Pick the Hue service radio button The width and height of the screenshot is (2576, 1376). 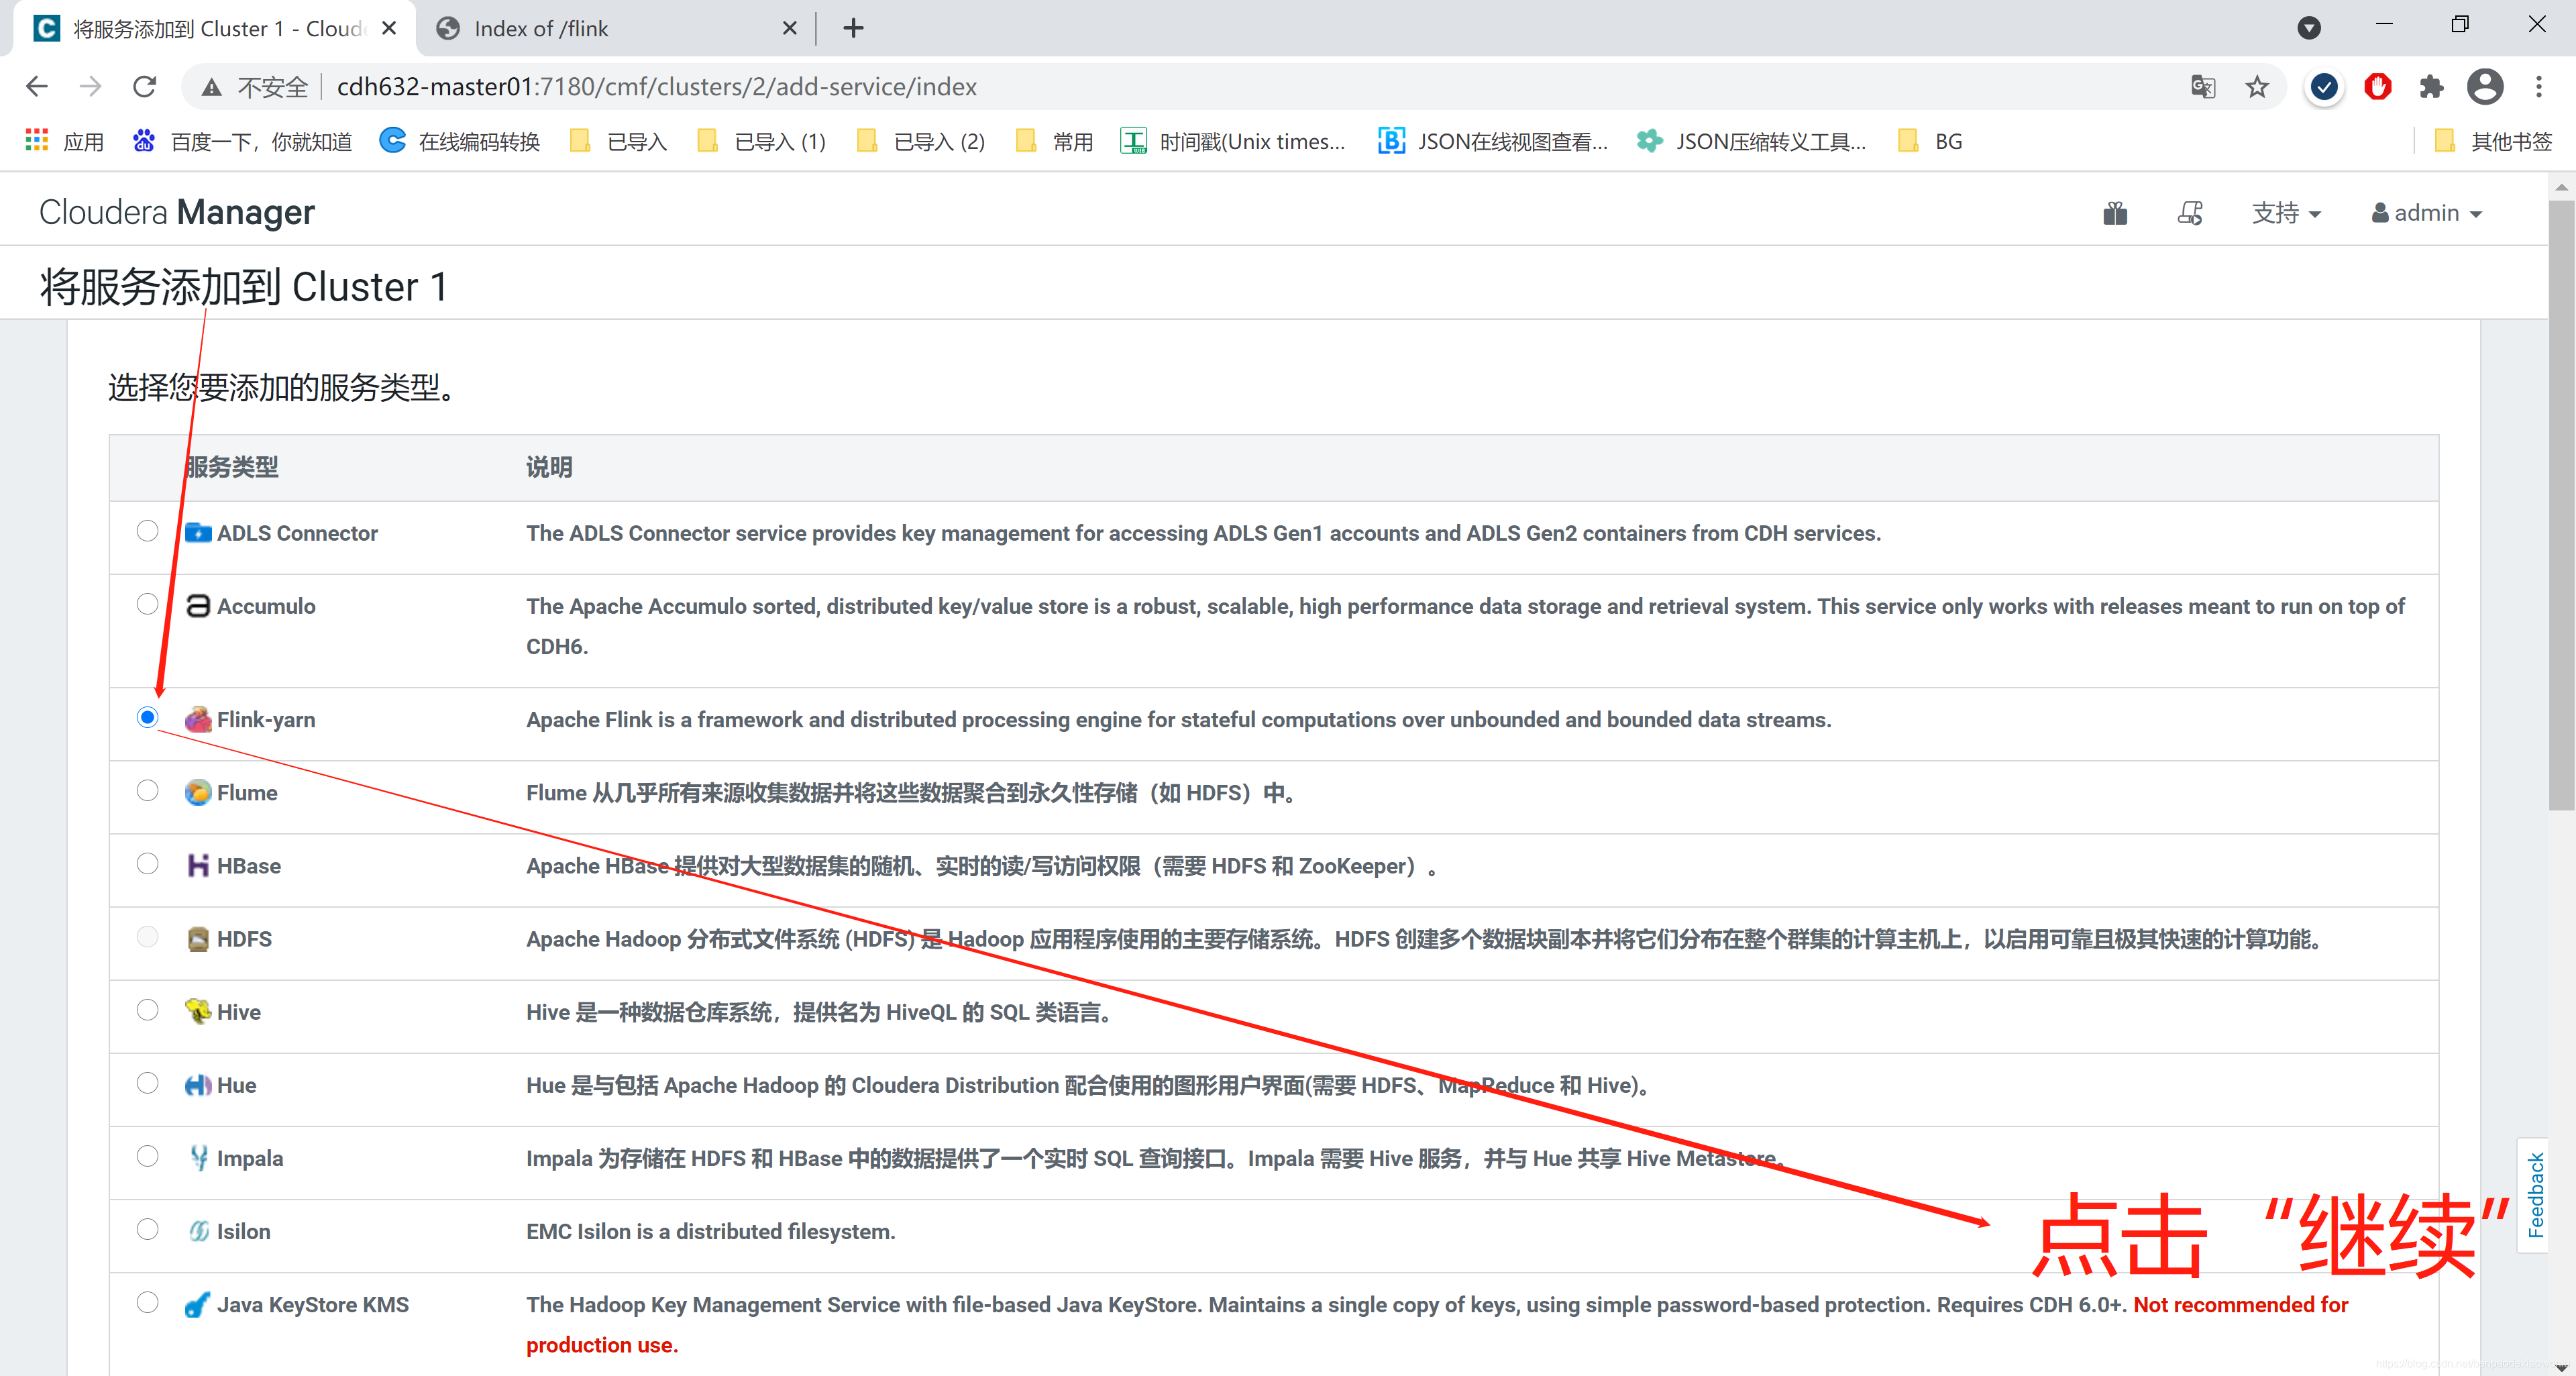(x=147, y=1083)
